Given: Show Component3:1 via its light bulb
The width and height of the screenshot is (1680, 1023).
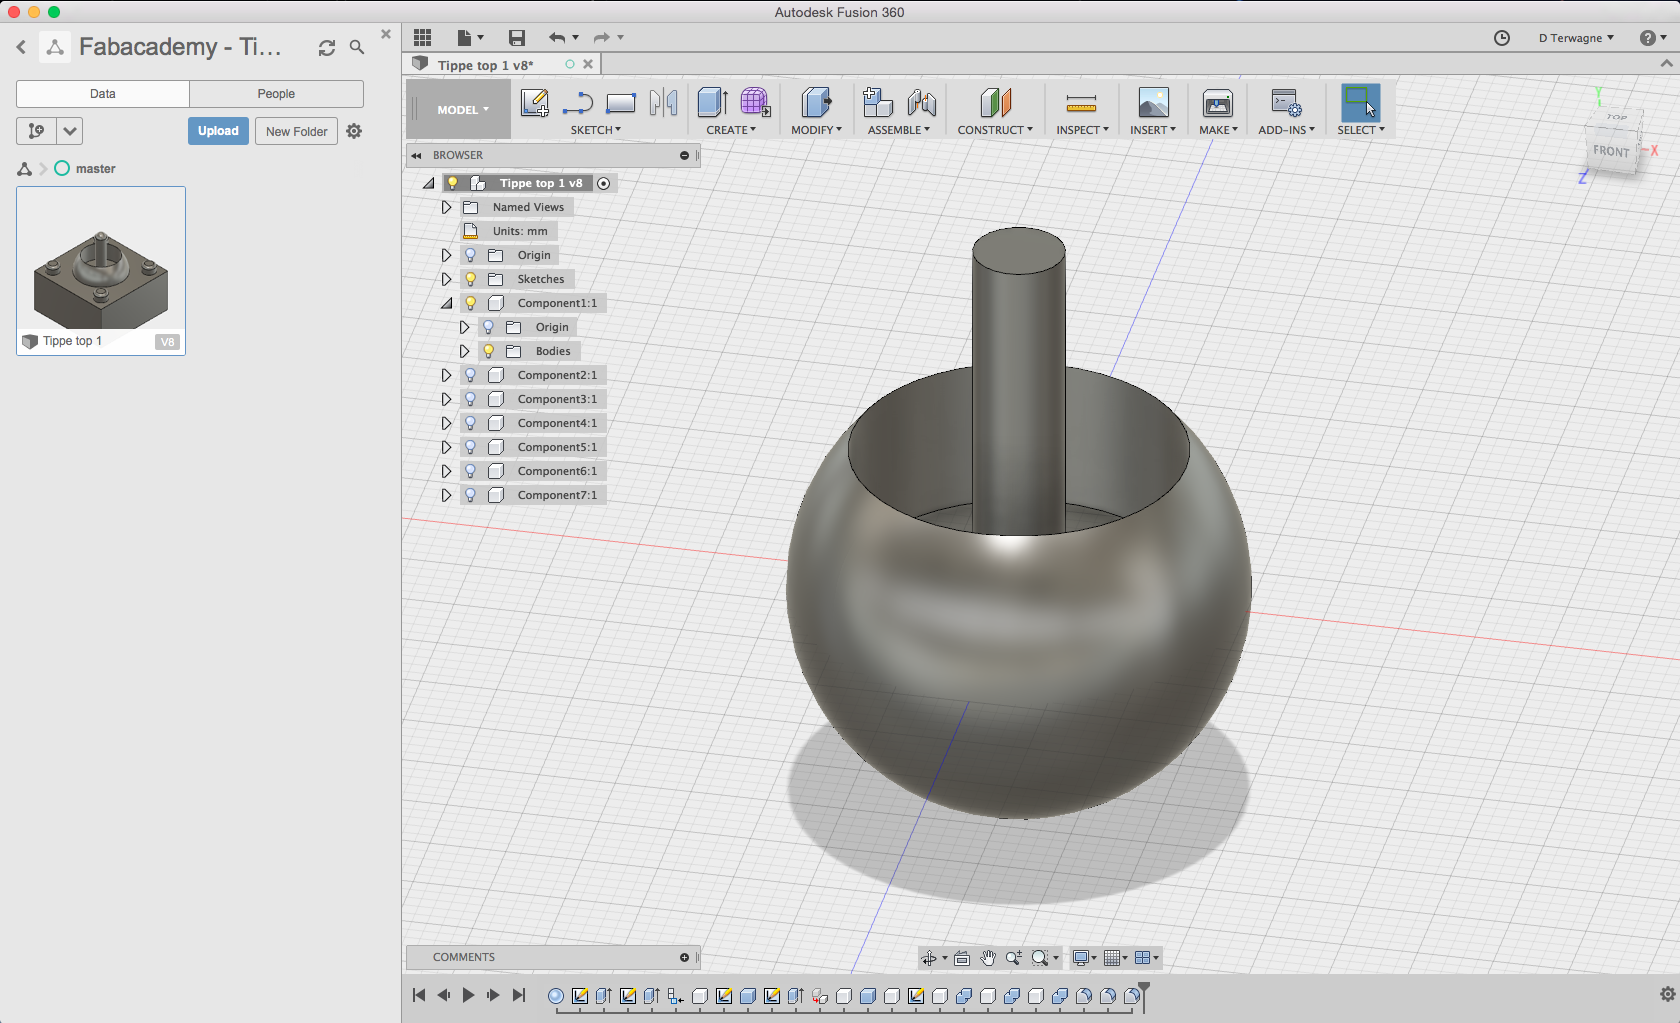Looking at the screenshot, I should click(x=470, y=399).
